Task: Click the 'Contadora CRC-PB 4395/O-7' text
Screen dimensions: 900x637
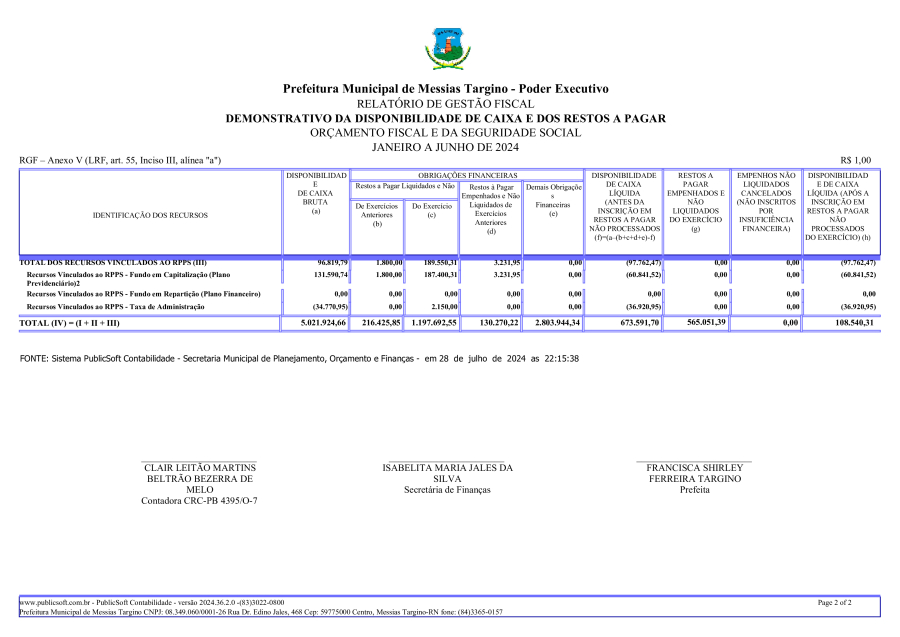Action: tap(199, 500)
